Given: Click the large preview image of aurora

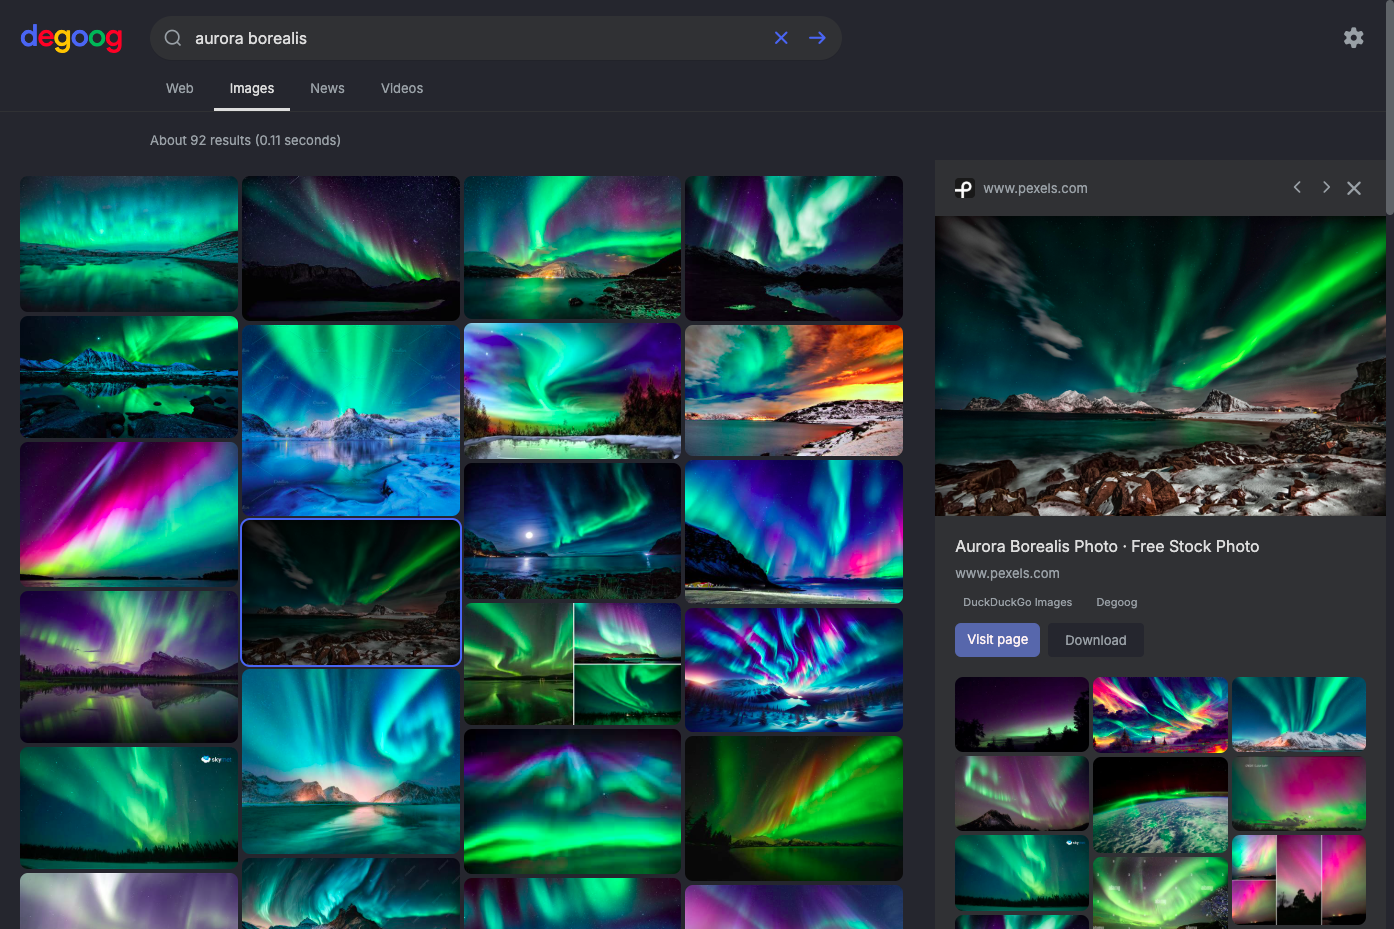Looking at the screenshot, I should pos(1160,366).
